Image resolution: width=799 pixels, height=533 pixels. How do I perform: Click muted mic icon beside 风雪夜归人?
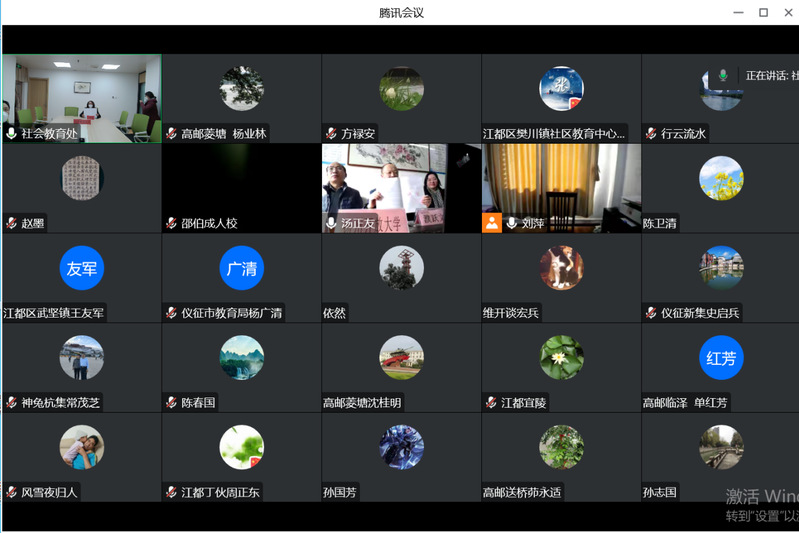point(12,492)
